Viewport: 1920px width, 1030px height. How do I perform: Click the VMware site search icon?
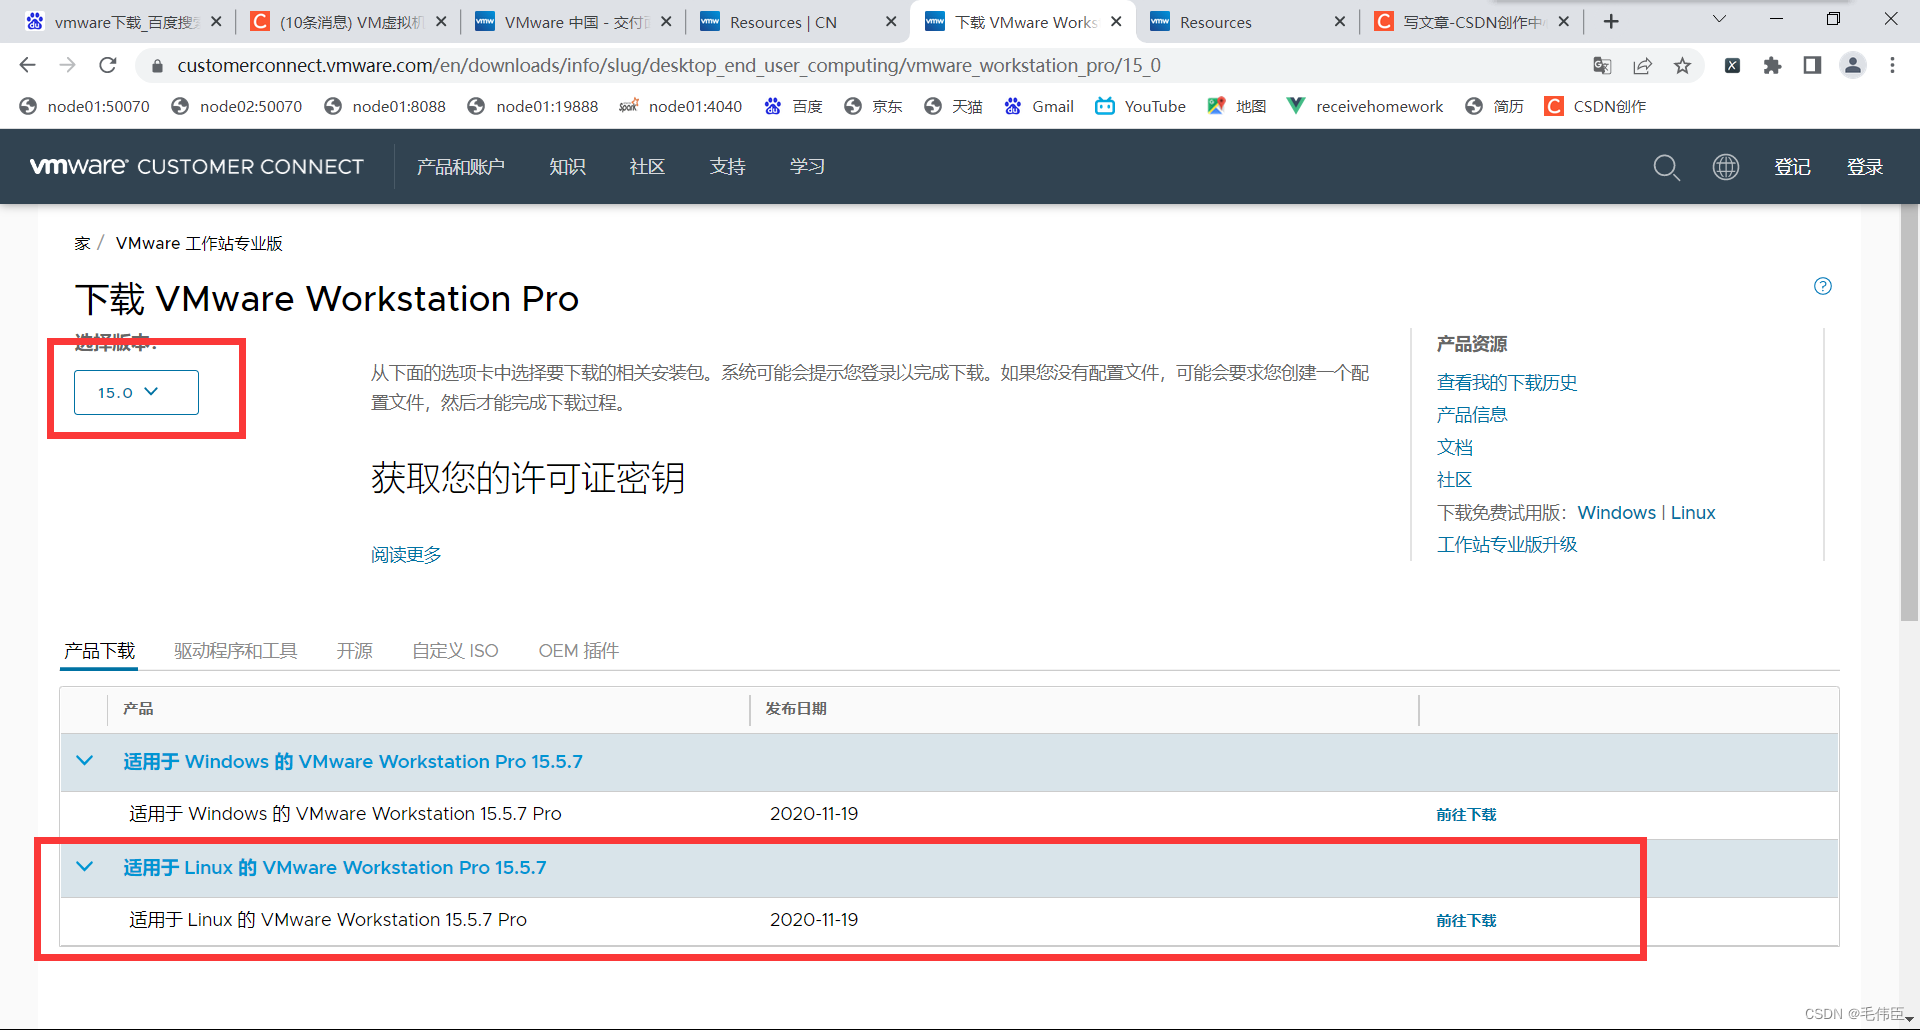(1666, 167)
